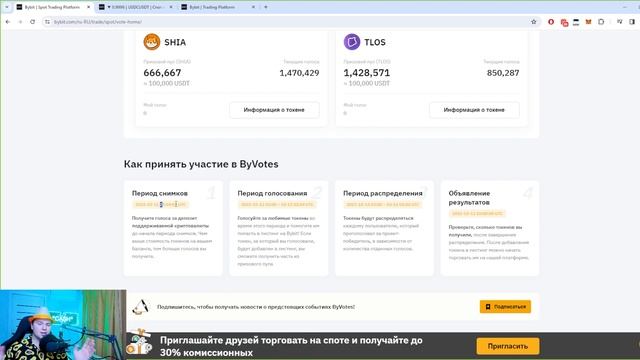This screenshot has height=360, width=640.
Task: Open the red overlapping-squares extension icon
Action: click(564, 22)
